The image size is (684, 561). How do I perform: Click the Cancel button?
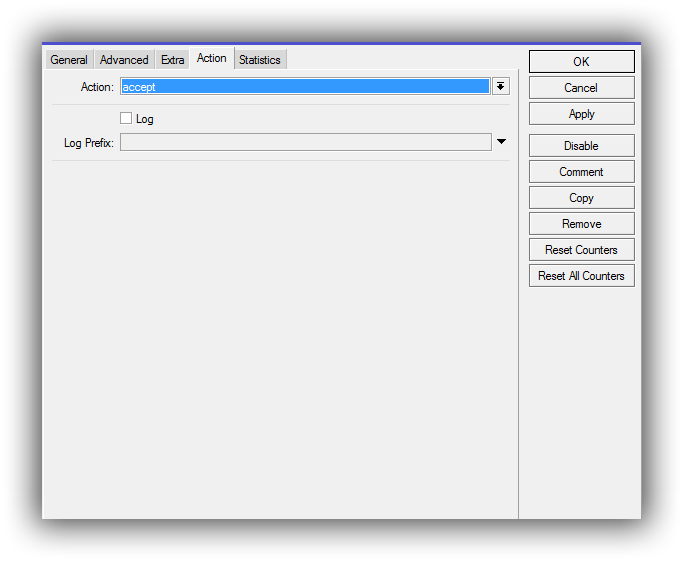581,88
